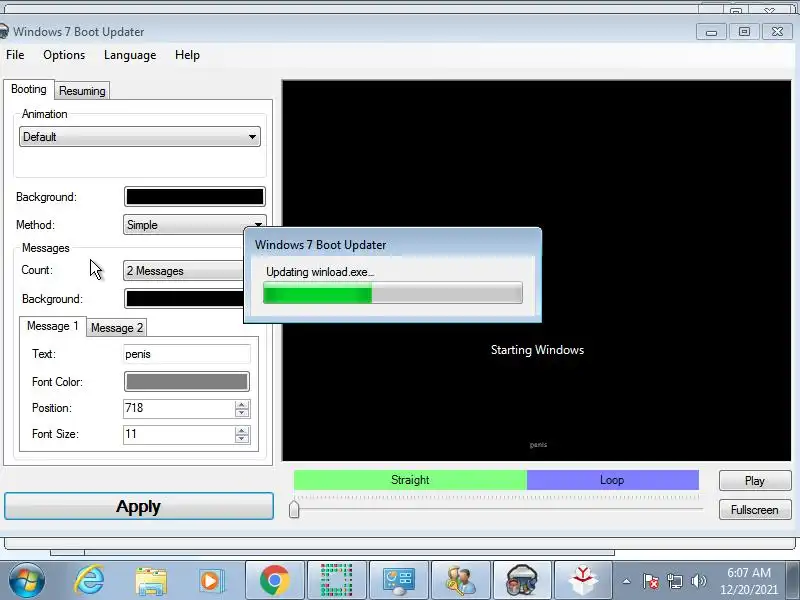The height and width of the screenshot is (600, 800).
Task: Select the Message 1 tab
Action: point(53,326)
